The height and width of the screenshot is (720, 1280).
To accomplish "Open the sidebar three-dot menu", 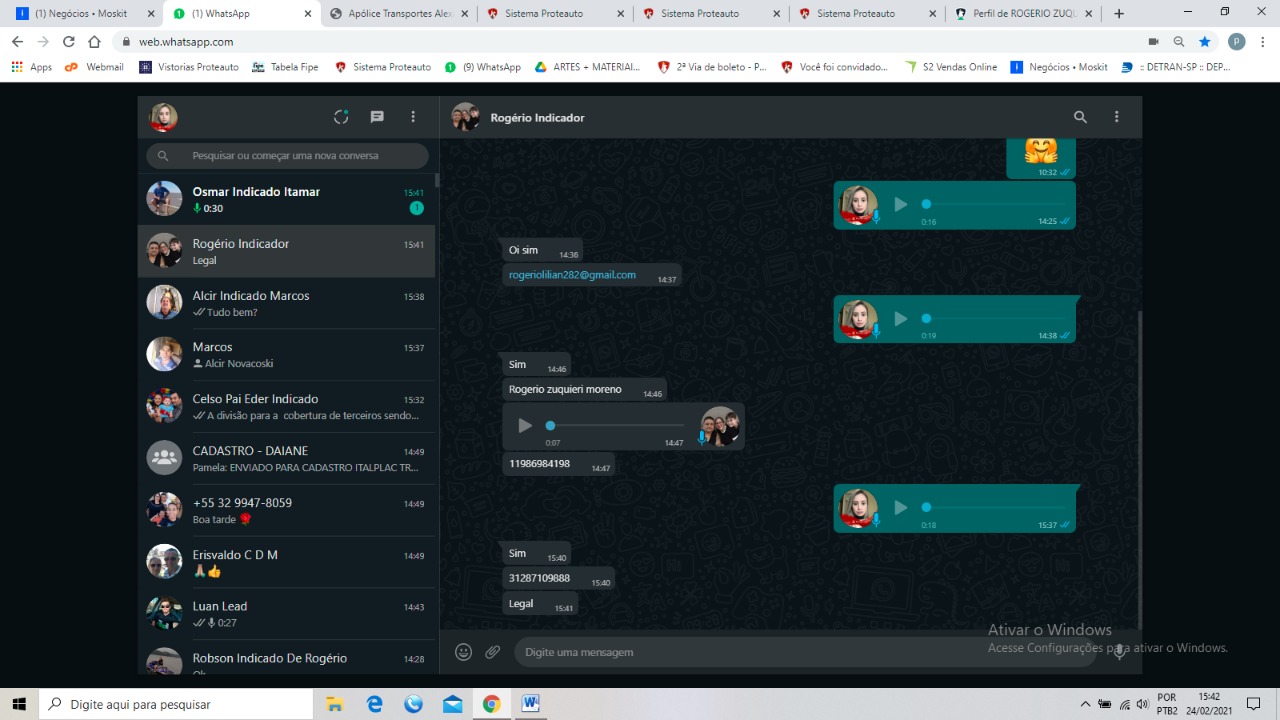I will point(413,117).
